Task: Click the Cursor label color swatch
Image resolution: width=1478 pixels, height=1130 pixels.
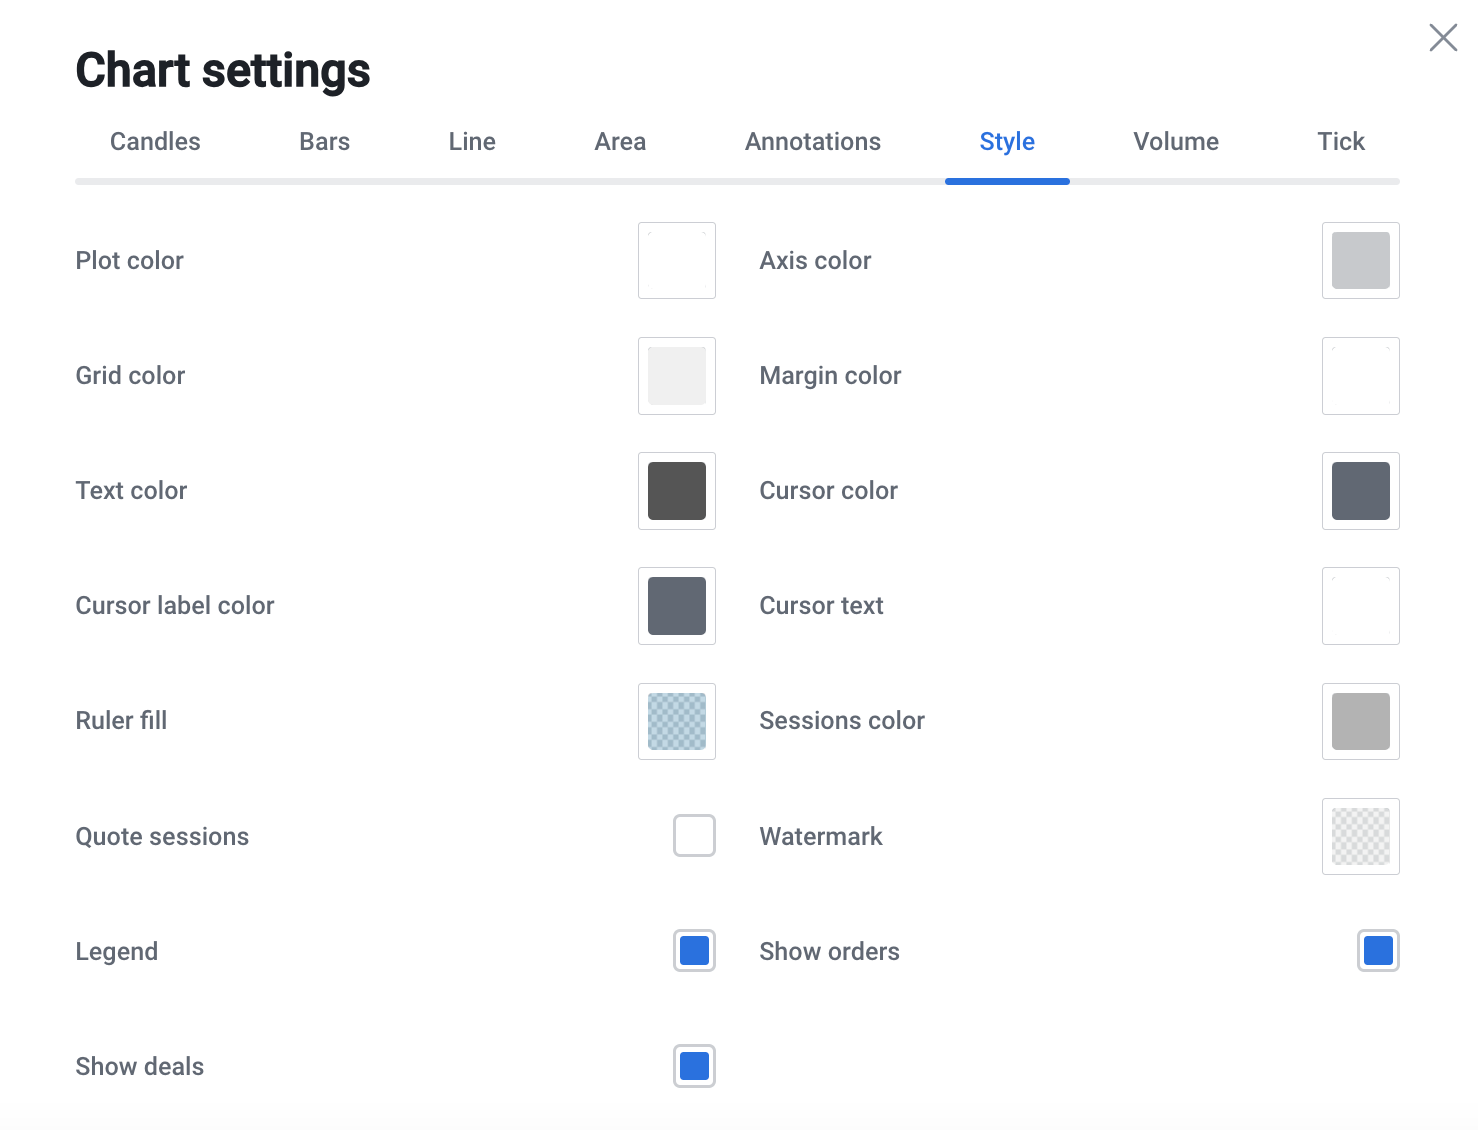Action: tap(677, 606)
